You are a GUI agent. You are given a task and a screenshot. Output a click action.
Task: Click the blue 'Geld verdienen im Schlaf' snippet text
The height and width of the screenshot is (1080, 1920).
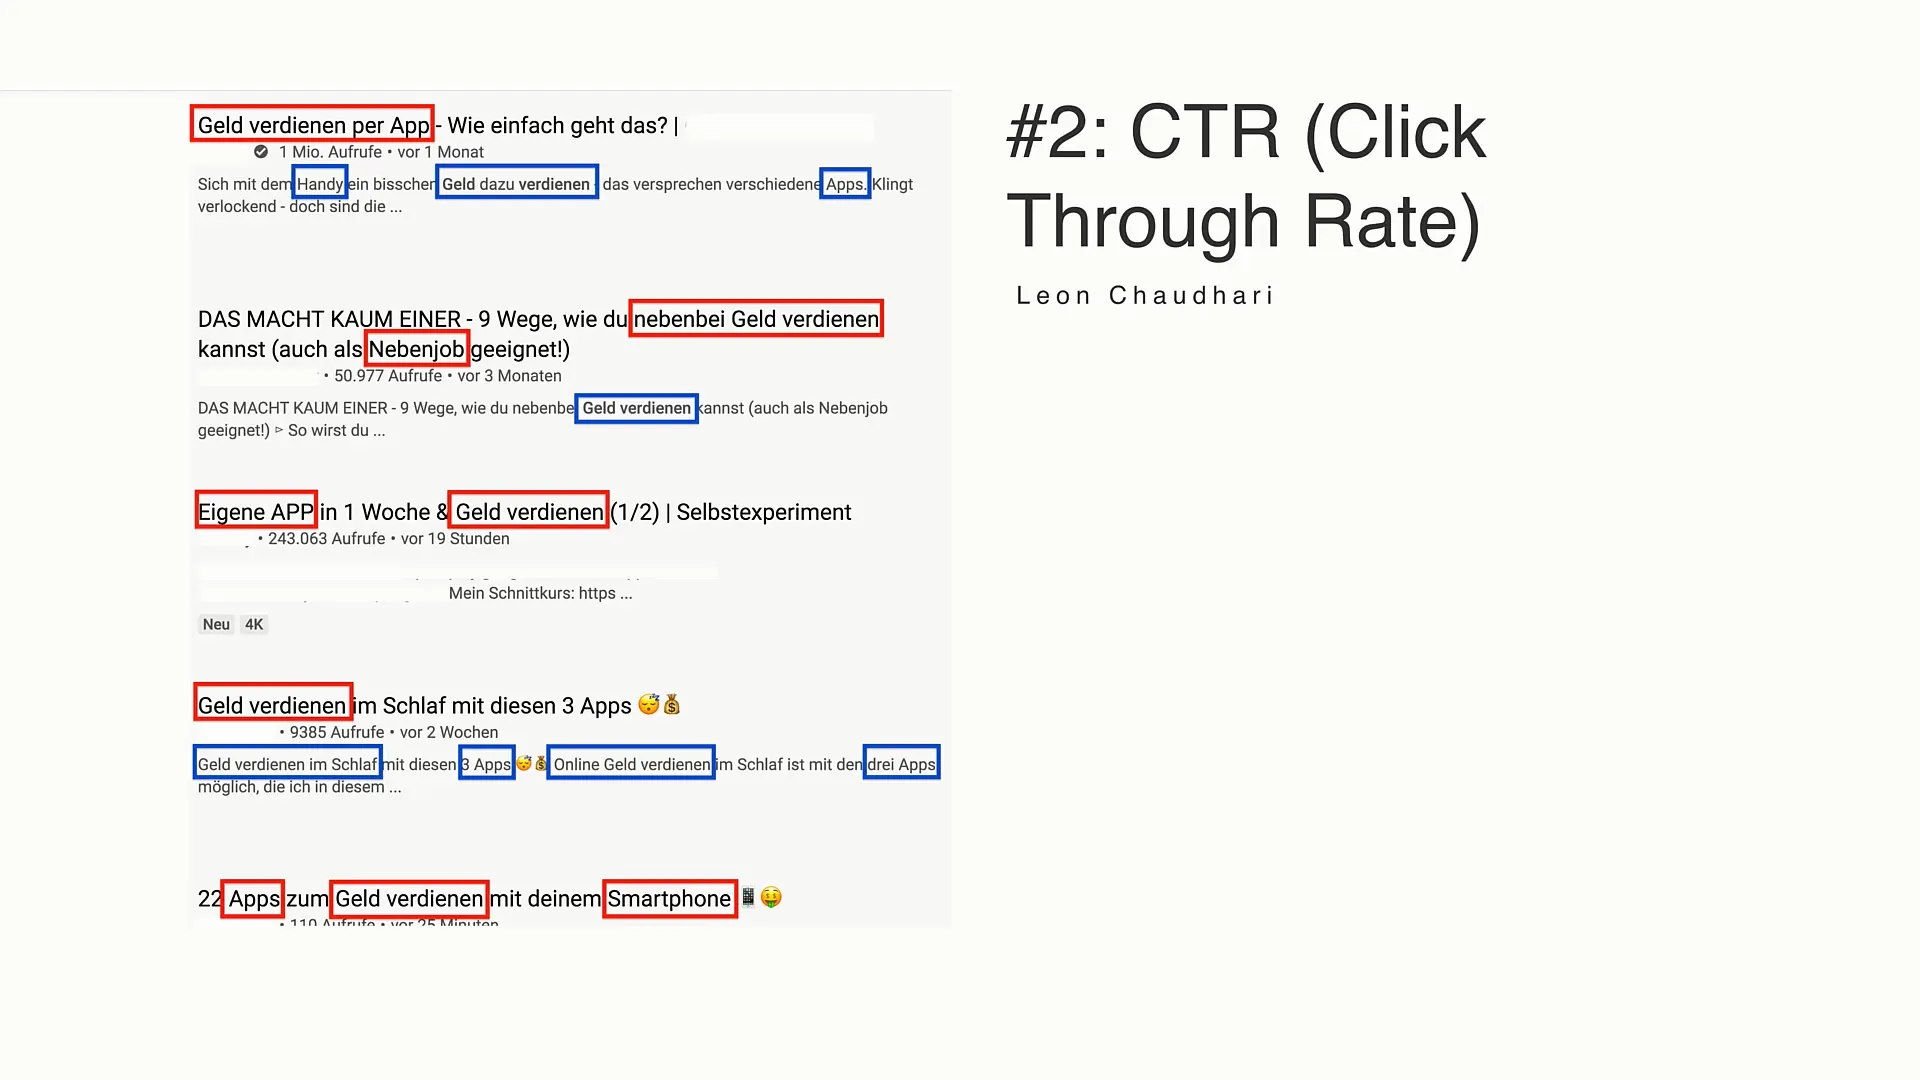click(287, 764)
